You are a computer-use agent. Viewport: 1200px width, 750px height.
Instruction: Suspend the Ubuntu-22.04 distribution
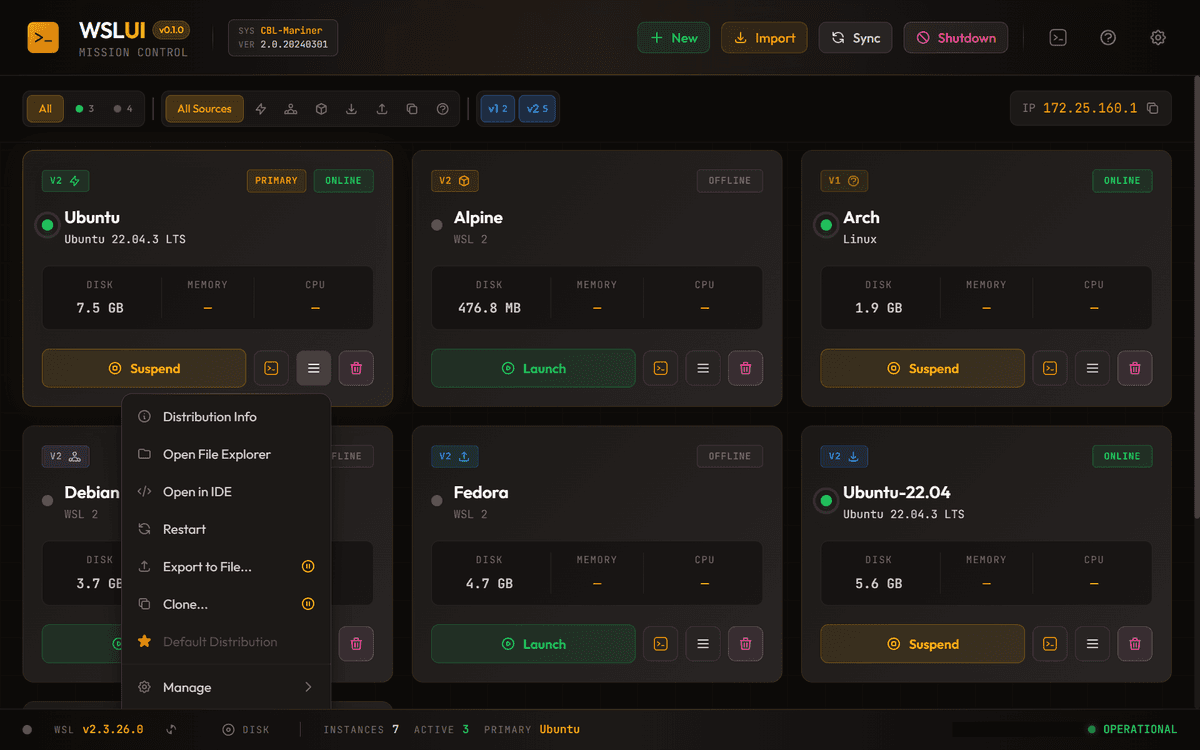click(922, 644)
